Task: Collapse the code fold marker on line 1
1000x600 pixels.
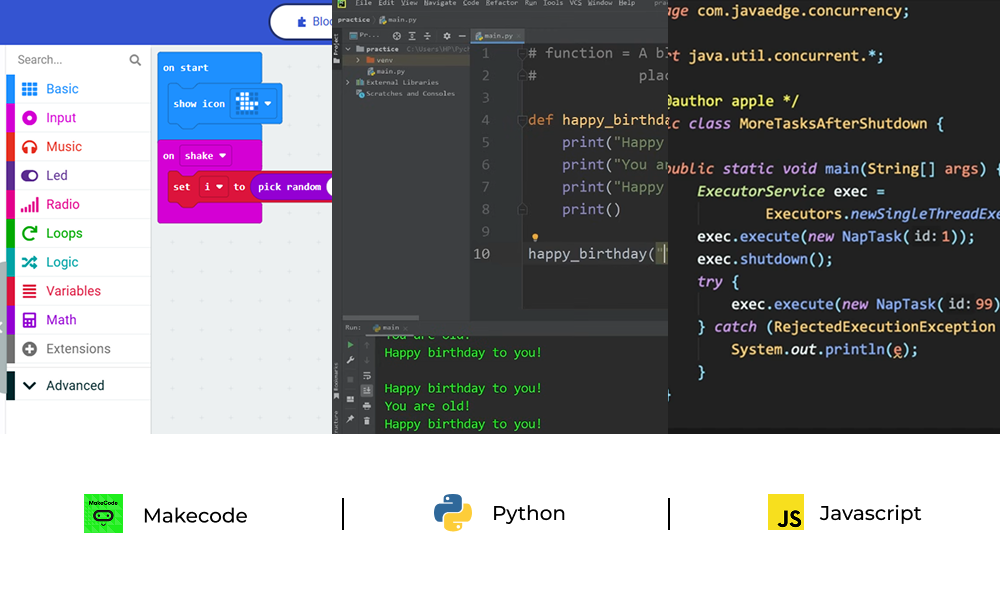Action: coord(521,54)
